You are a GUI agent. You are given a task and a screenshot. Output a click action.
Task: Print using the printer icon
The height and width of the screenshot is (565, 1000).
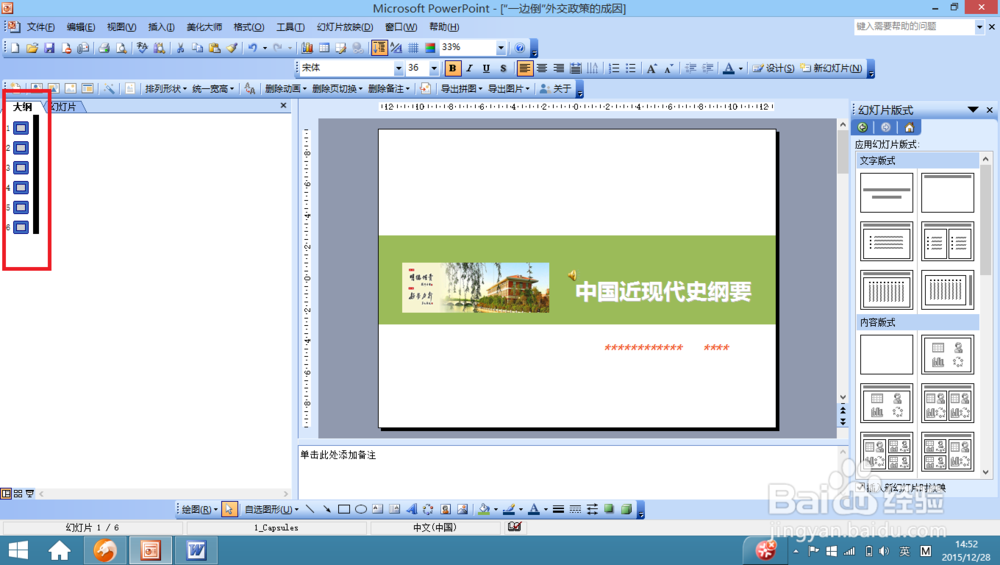tap(104, 48)
